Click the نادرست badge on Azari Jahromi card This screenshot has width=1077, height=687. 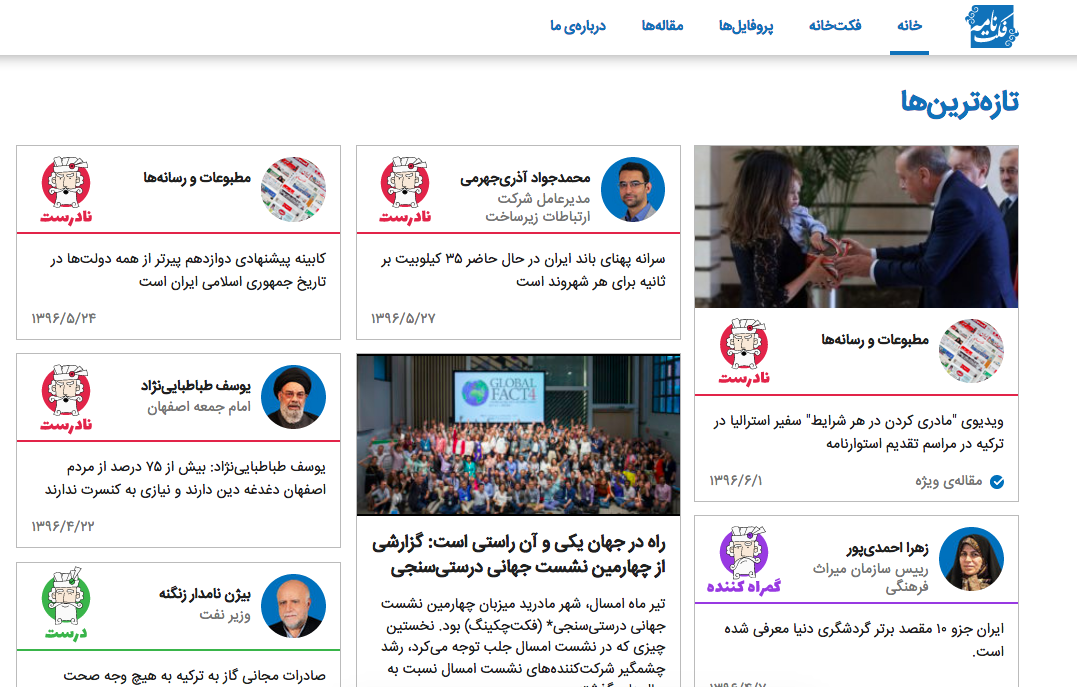(405, 190)
